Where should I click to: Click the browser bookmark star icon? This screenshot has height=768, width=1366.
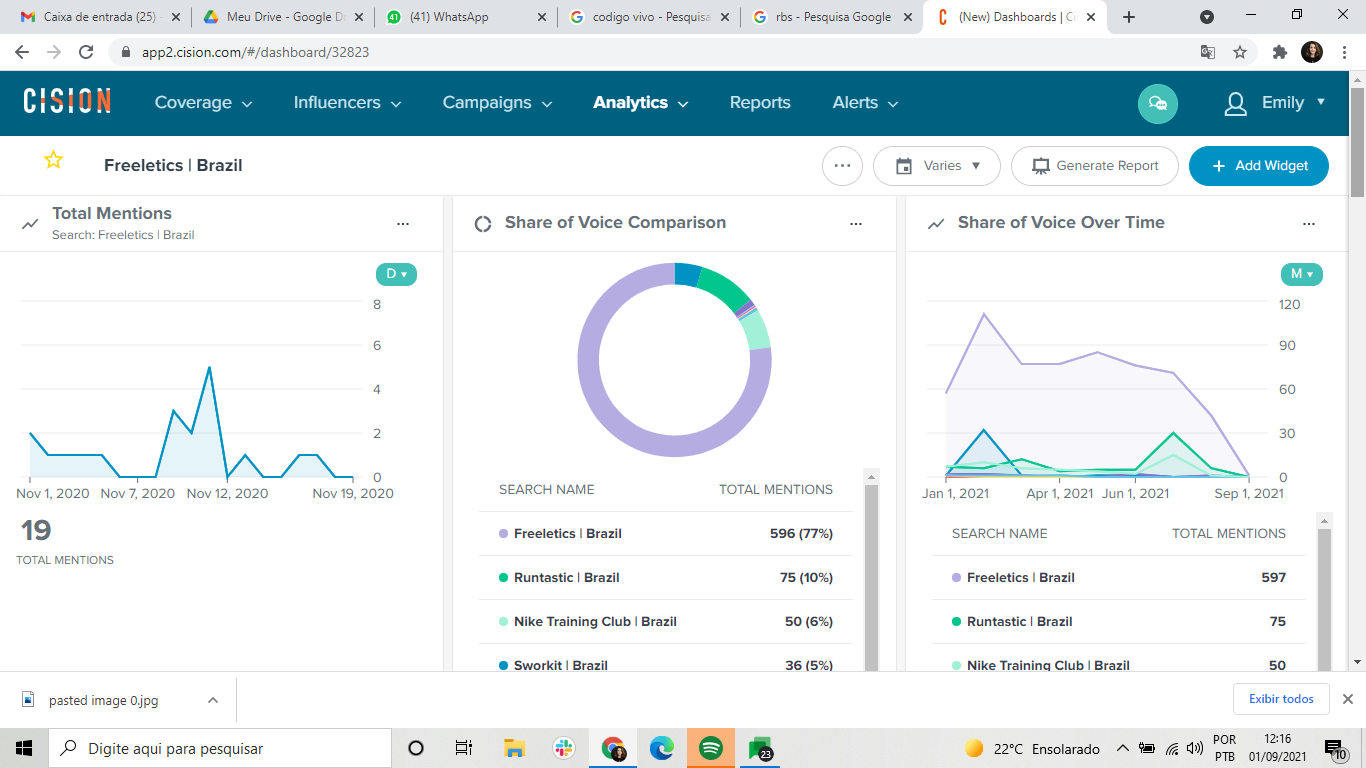click(x=1240, y=52)
